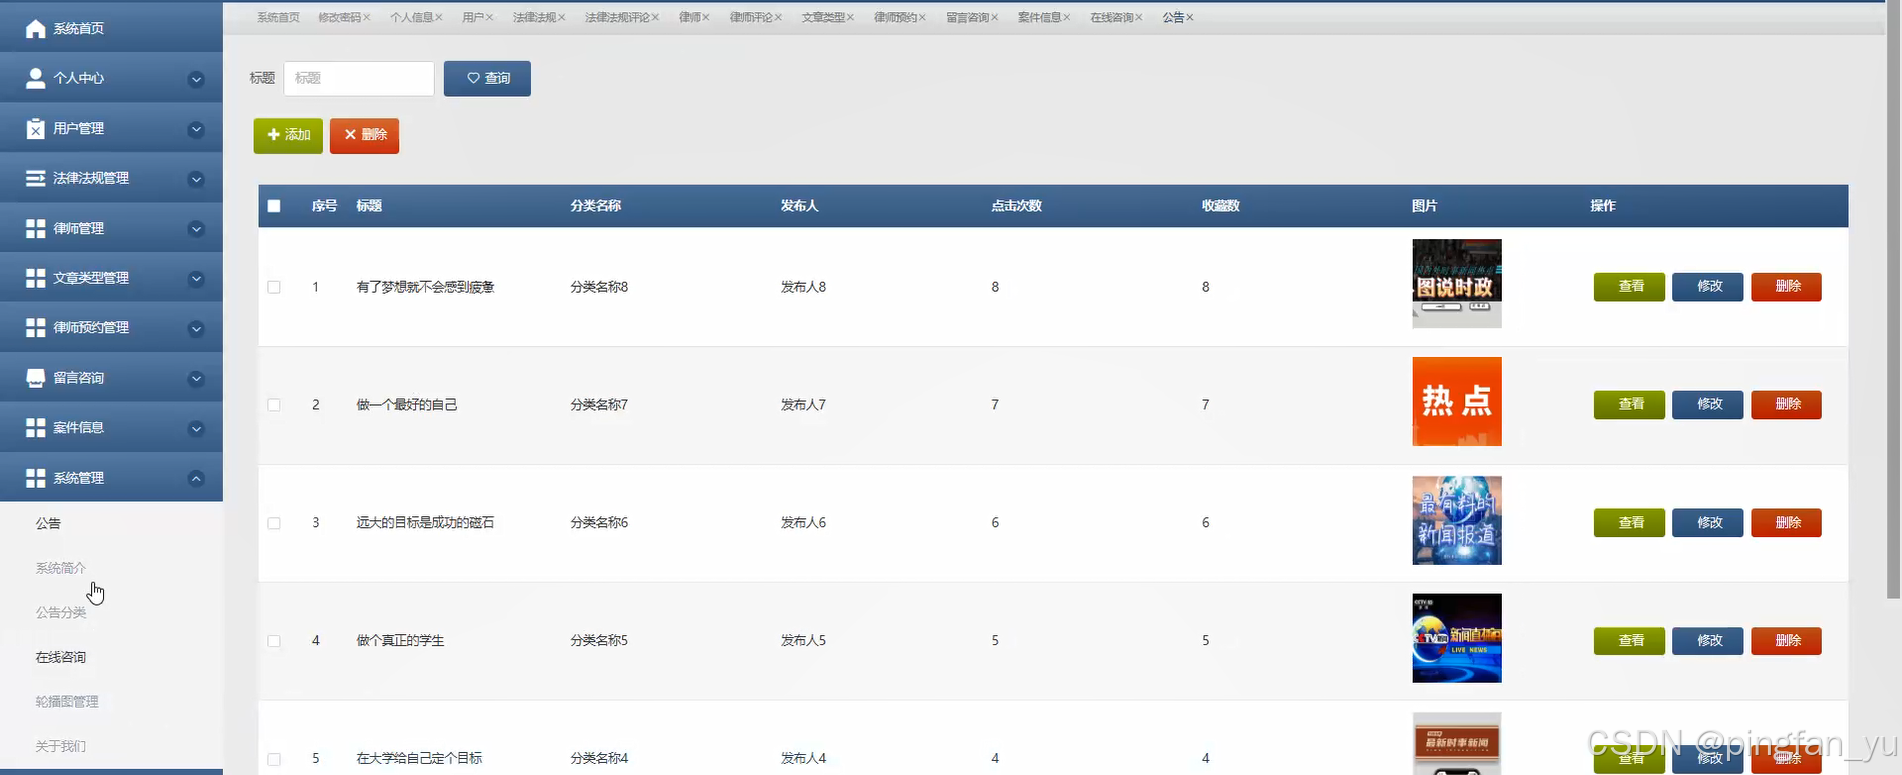Click the green 添加 button
The width and height of the screenshot is (1902, 775).
pos(288,135)
